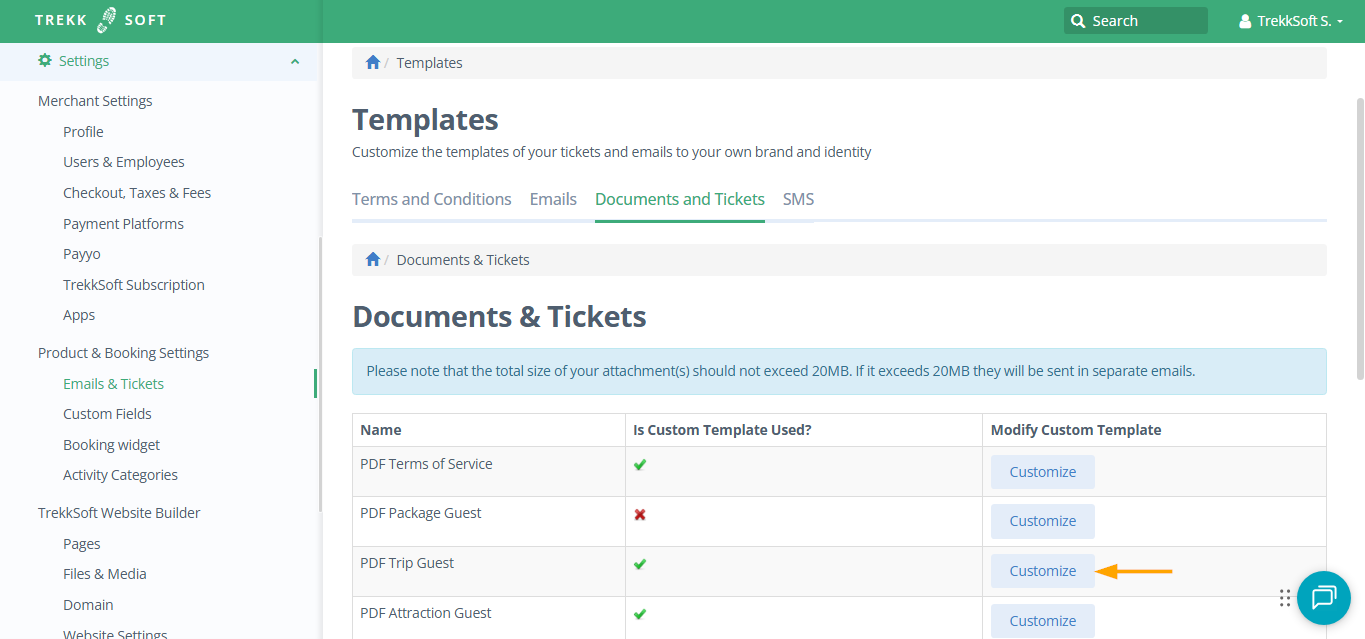The image size is (1365, 639).
Task: Go to Custom Fields settings
Action: (107, 414)
